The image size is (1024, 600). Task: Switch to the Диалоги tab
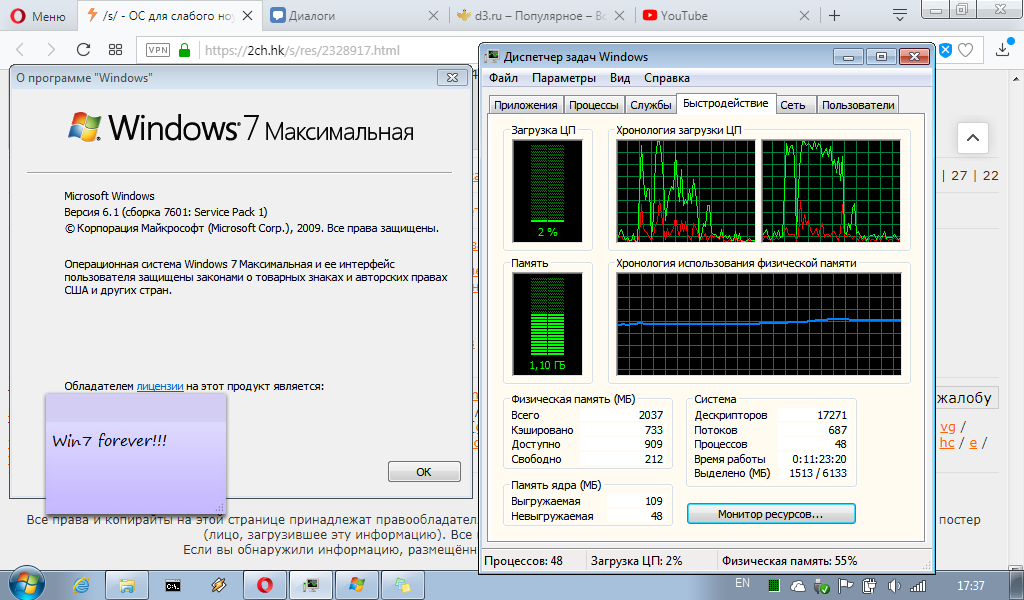click(x=355, y=16)
